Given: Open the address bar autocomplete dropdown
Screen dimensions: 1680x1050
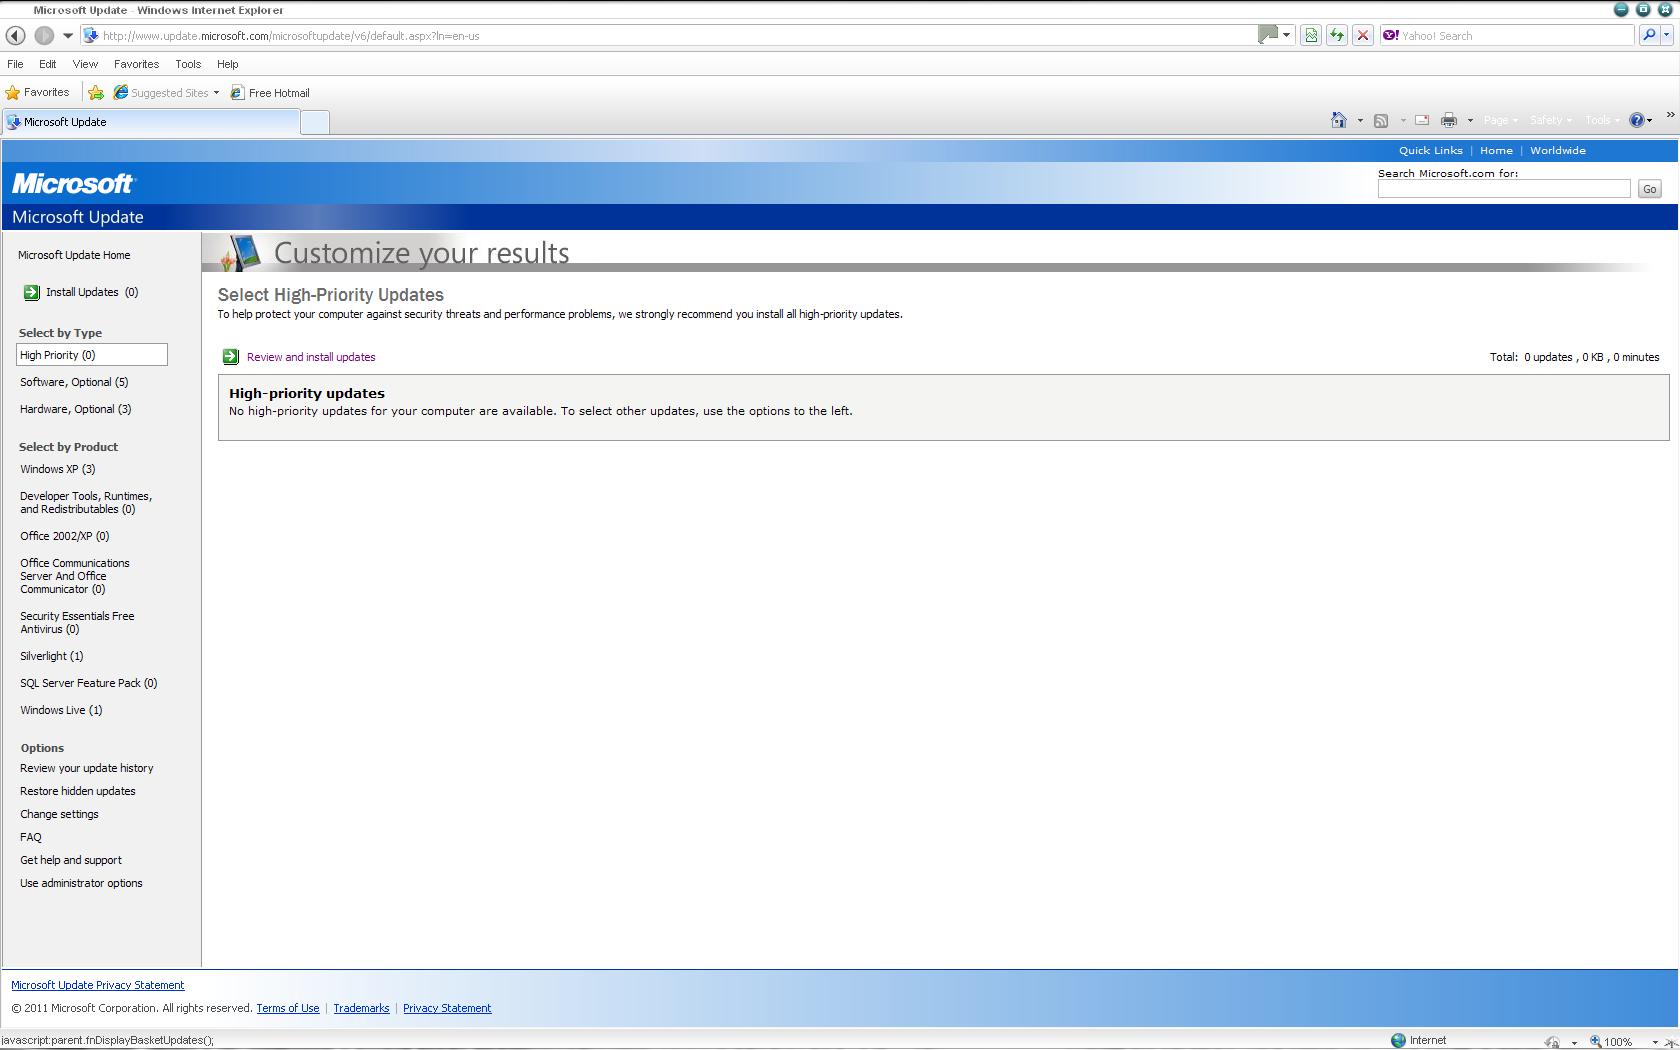Looking at the screenshot, I should (1286, 36).
